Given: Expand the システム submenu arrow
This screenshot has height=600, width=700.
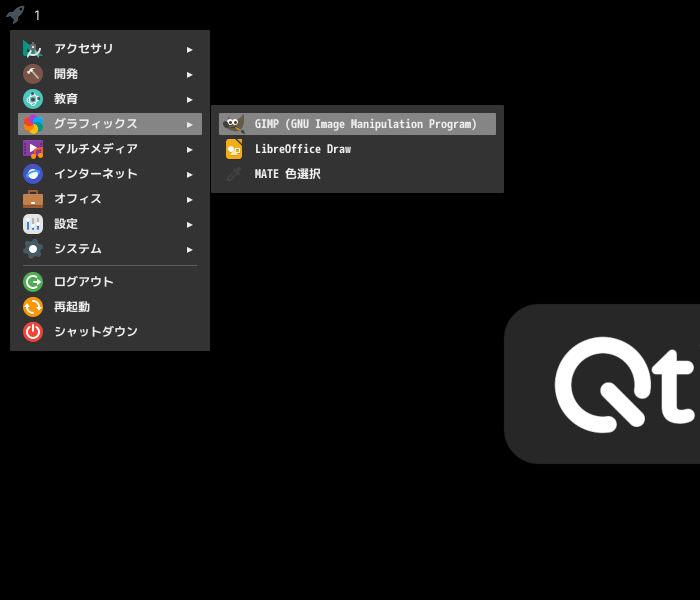Looking at the screenshot, I should pyautogui.click(x=190, y=250).
